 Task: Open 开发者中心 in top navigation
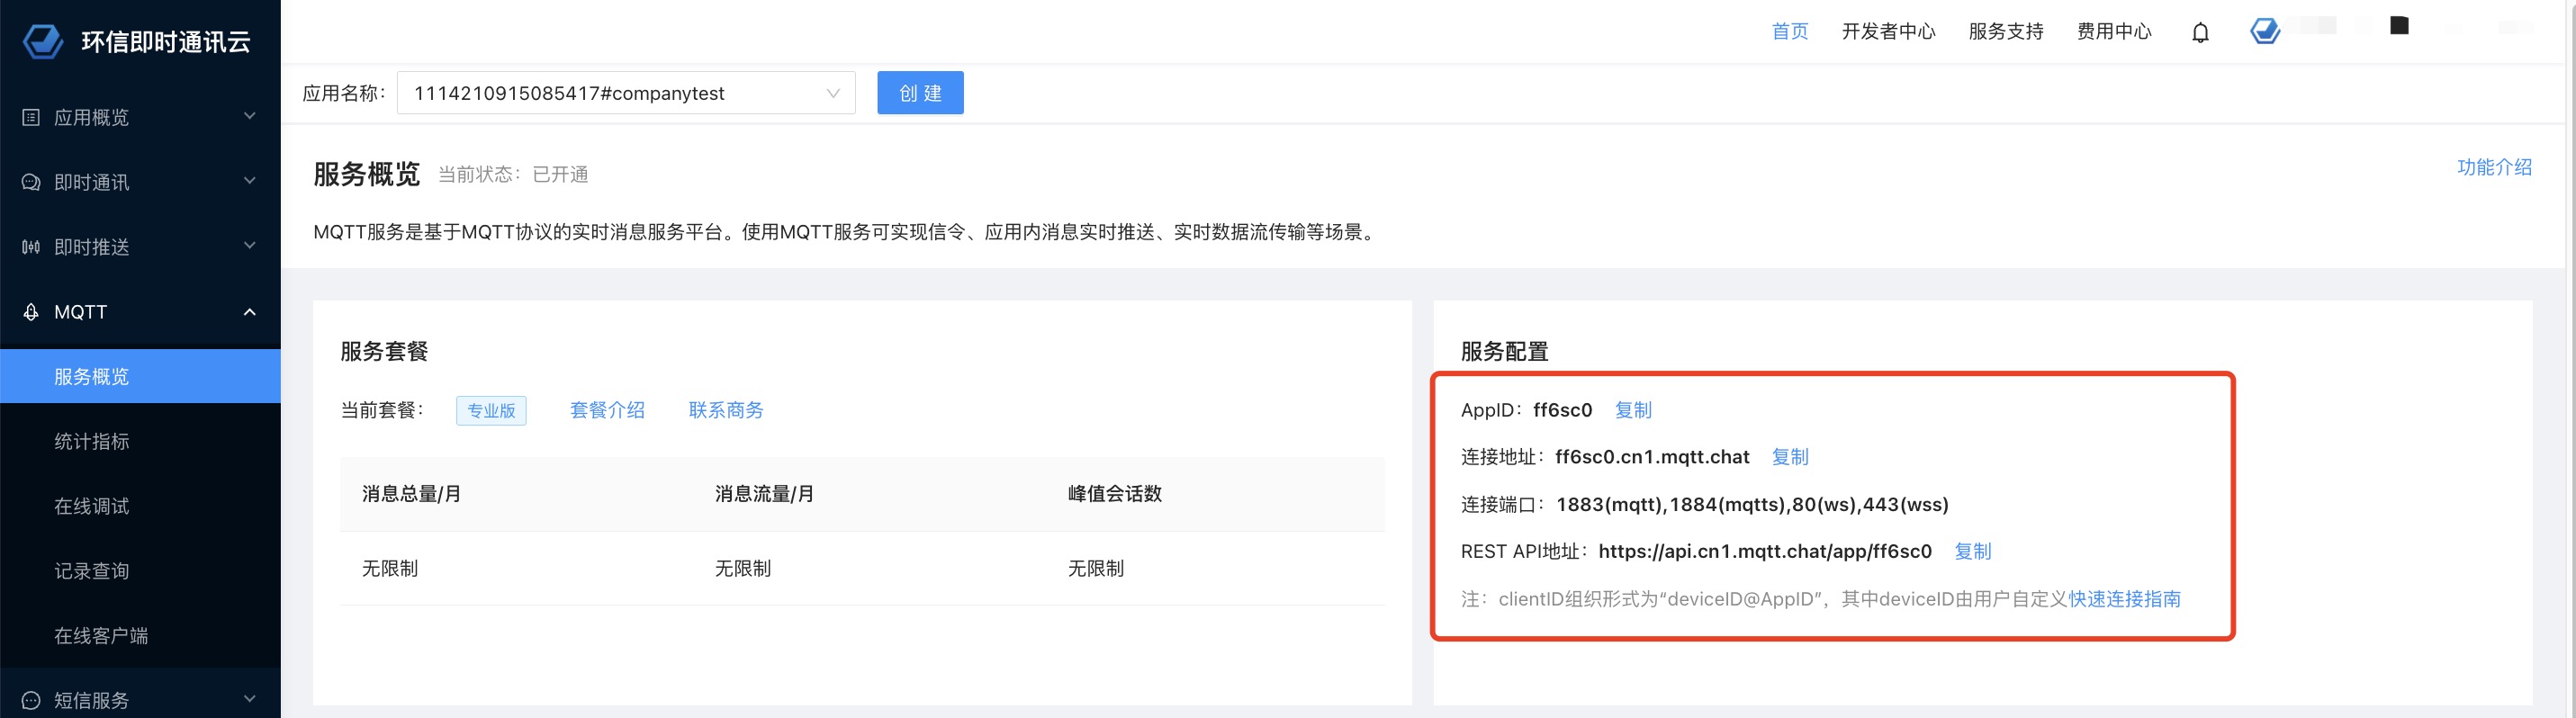[1889, 32]
